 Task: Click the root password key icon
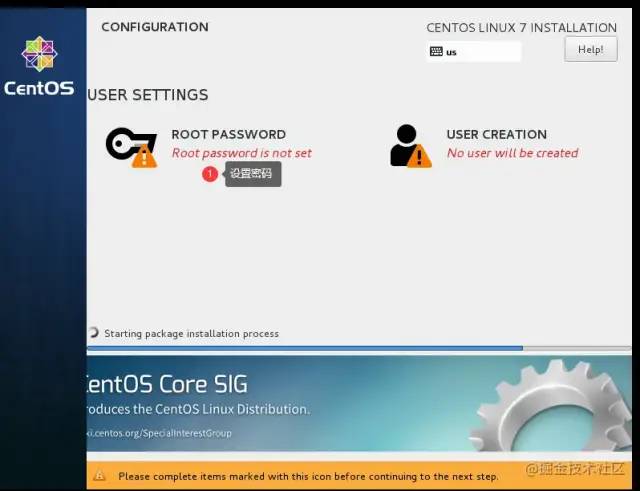click(x=131, y=147)
